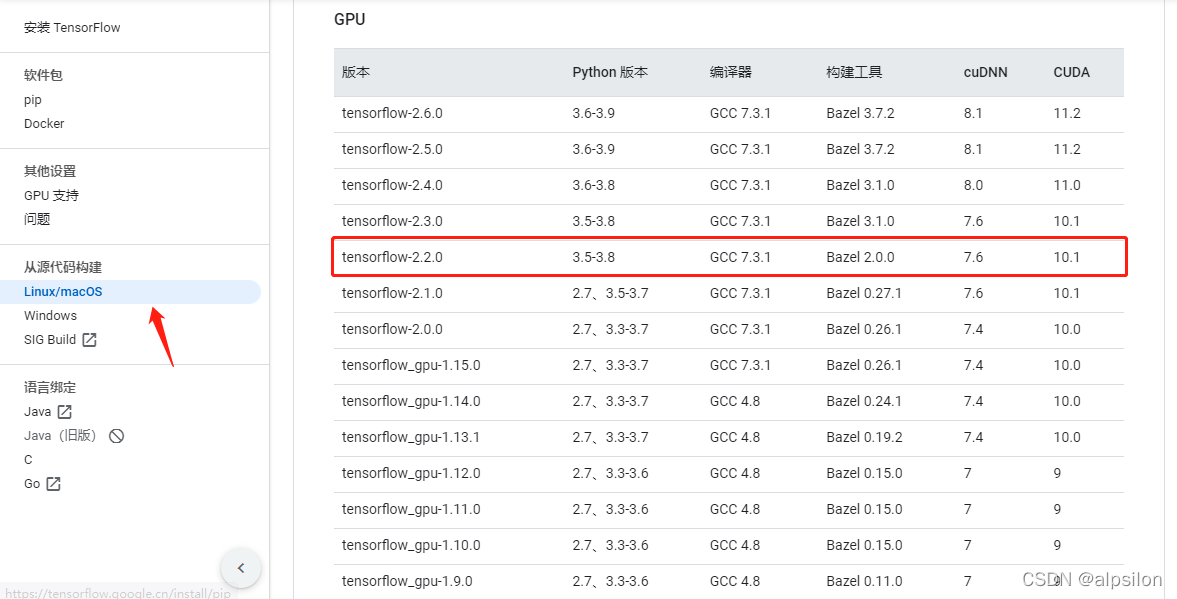
Task: Click the 编译器 column header
Action: tap(731, 72)
